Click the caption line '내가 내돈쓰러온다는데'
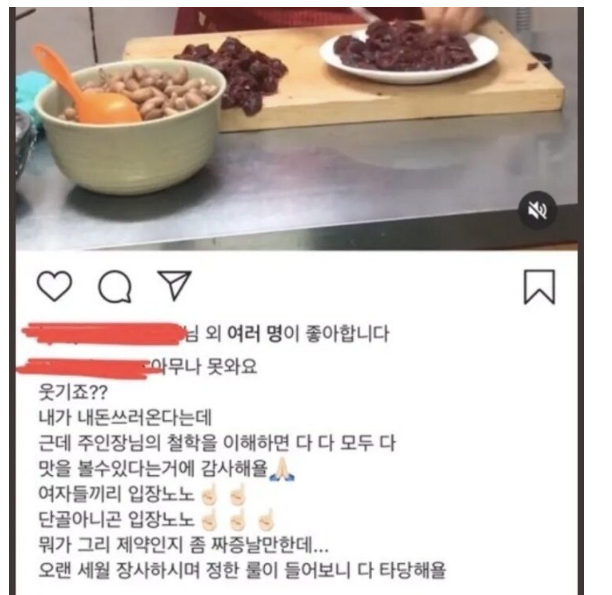 [x=125, y=418]
